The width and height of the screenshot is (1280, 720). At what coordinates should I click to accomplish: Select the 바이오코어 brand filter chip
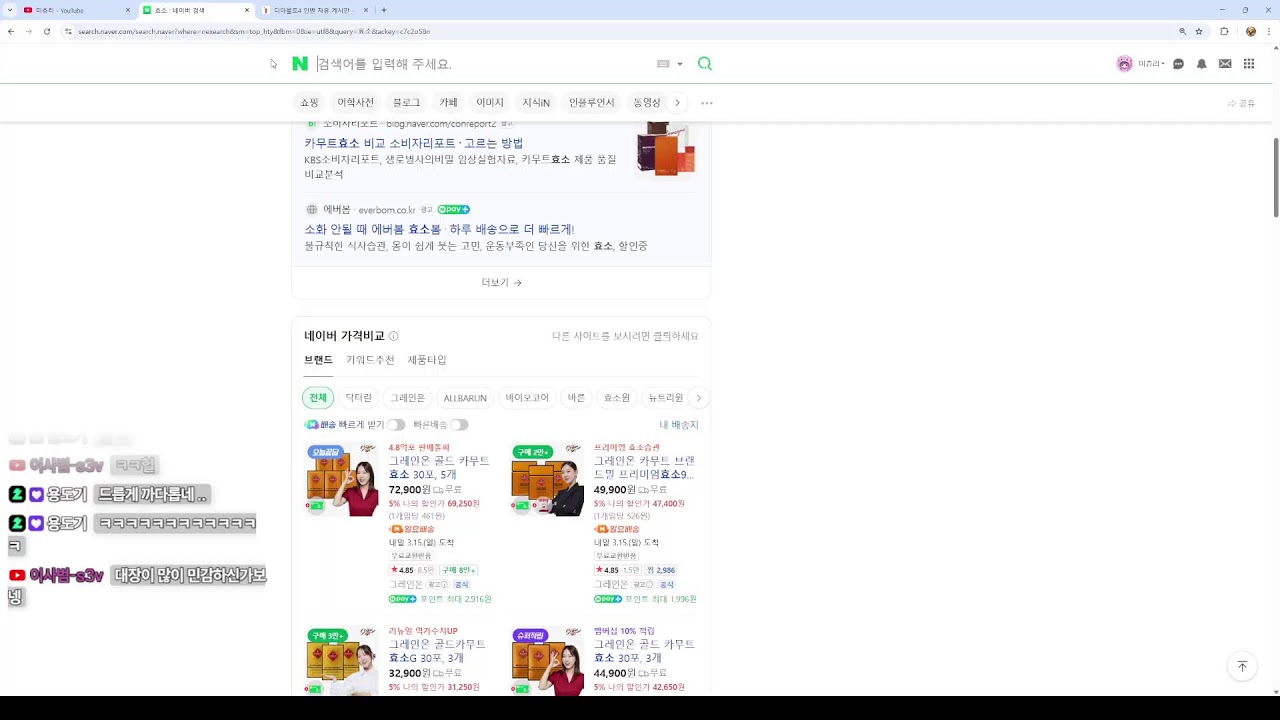click(527, 398)
